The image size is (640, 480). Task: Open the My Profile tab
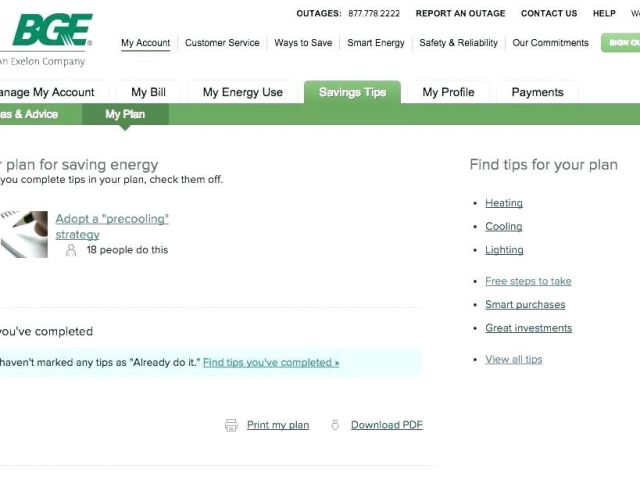448,92
